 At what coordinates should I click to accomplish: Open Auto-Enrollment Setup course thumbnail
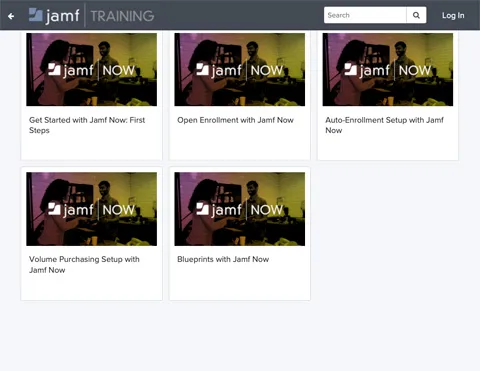pyautogui.click(x=388, y=69)
